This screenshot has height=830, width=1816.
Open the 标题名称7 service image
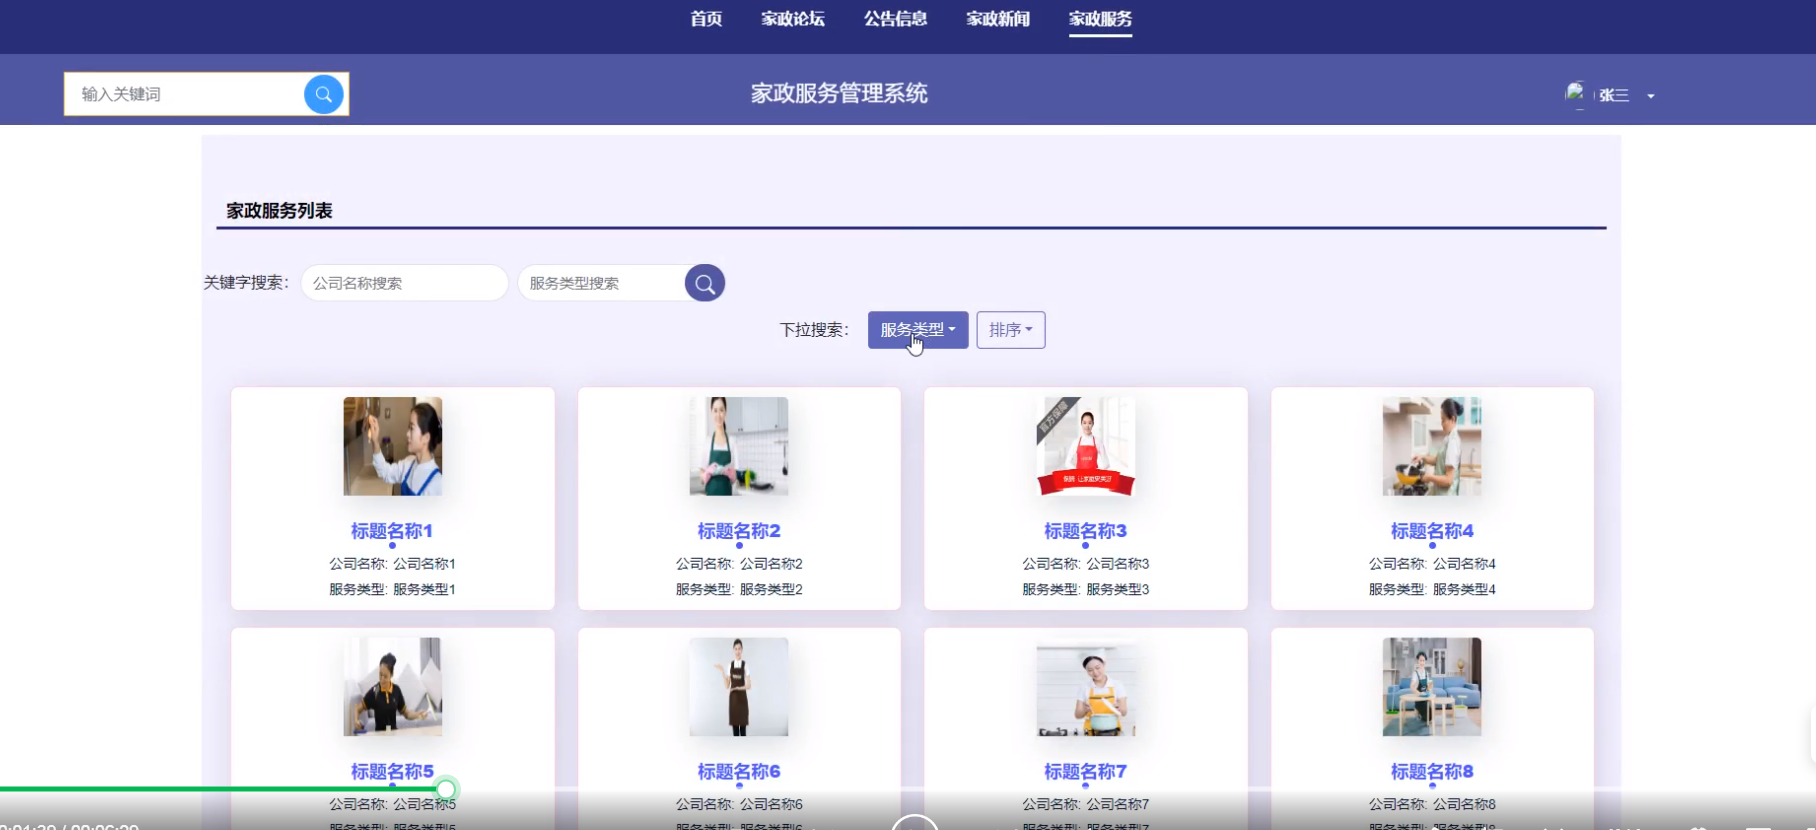click(x=1086, y=687)
